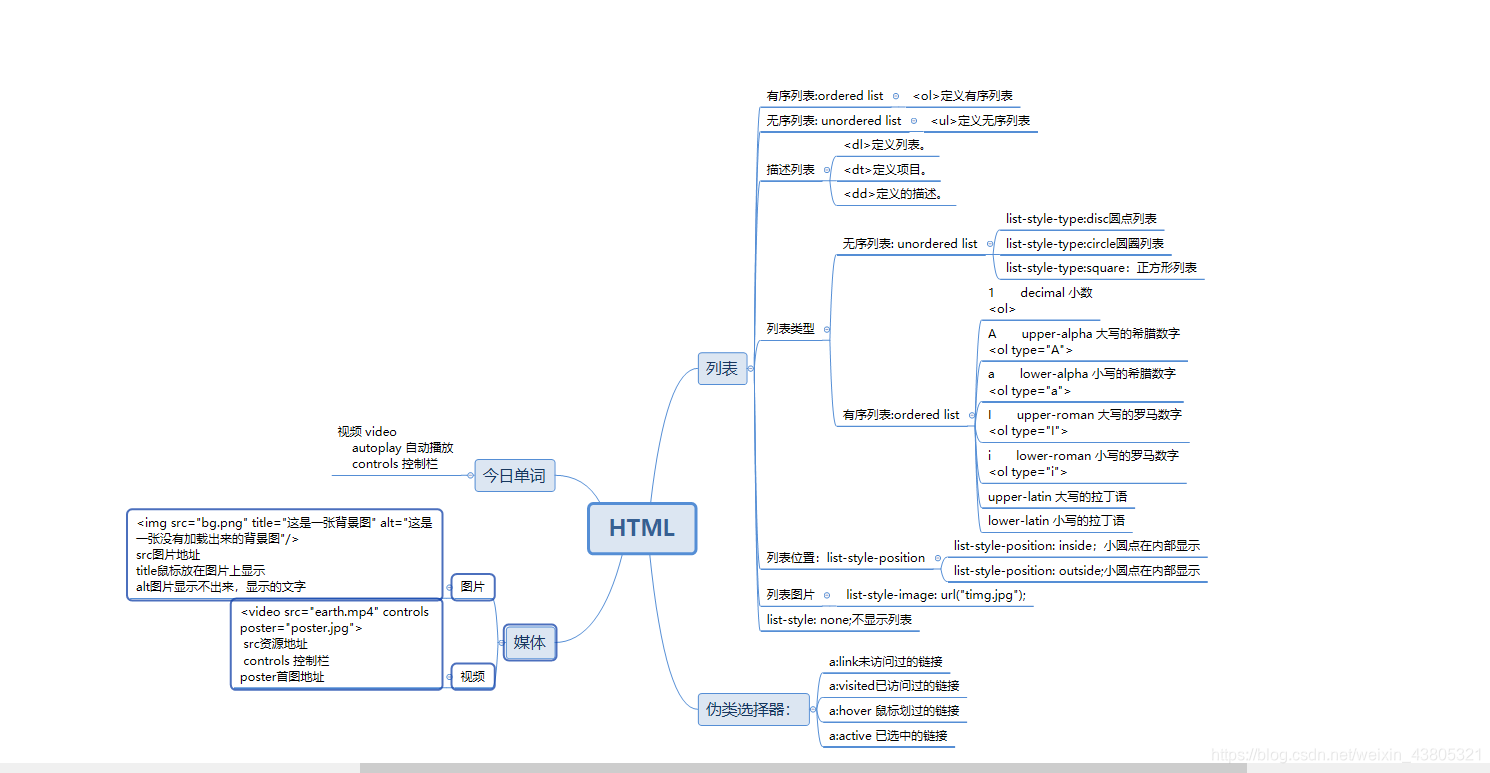The image size is (1490, 773).
Task: Click the upper-roman 大写的罗马数字 node
Action: [x=1085, y=423]
